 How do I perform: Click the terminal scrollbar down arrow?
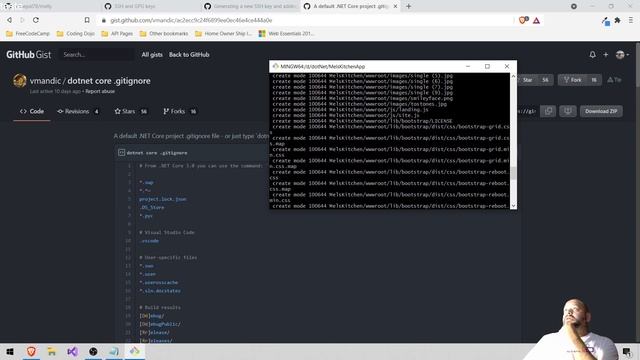pos(513,206)
